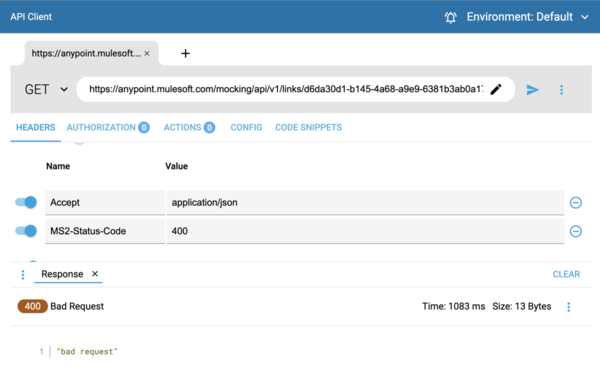The image size is (600, 374).
Task: Click the notification bell icon
Action: (x=450, y=17)
